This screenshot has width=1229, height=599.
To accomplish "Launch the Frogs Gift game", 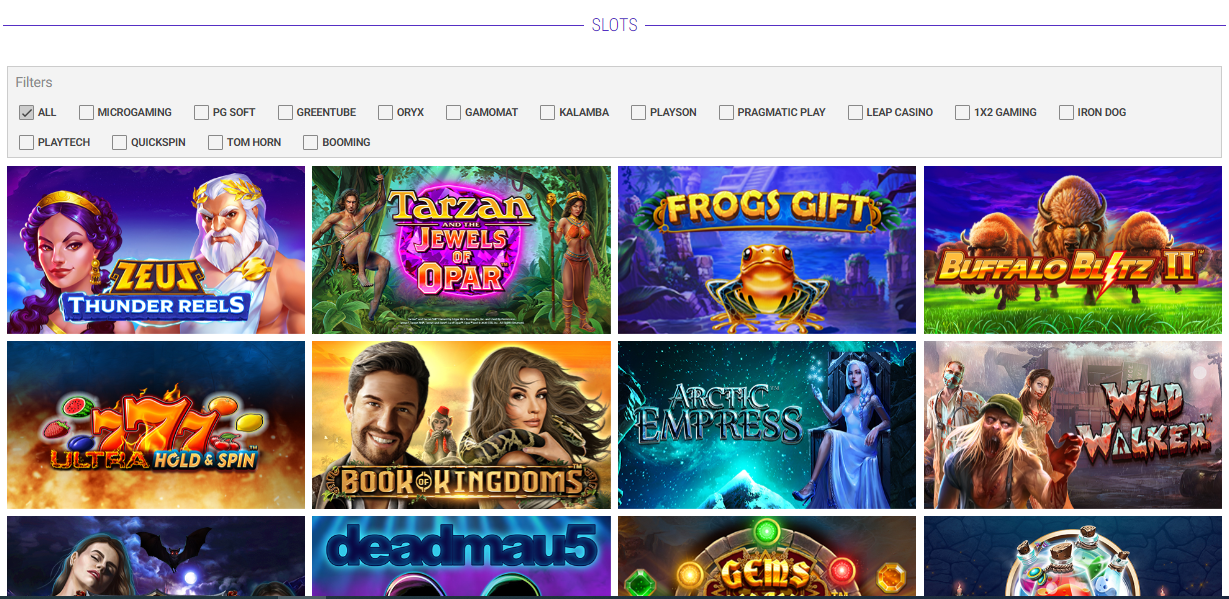I will tap(767, 250).
